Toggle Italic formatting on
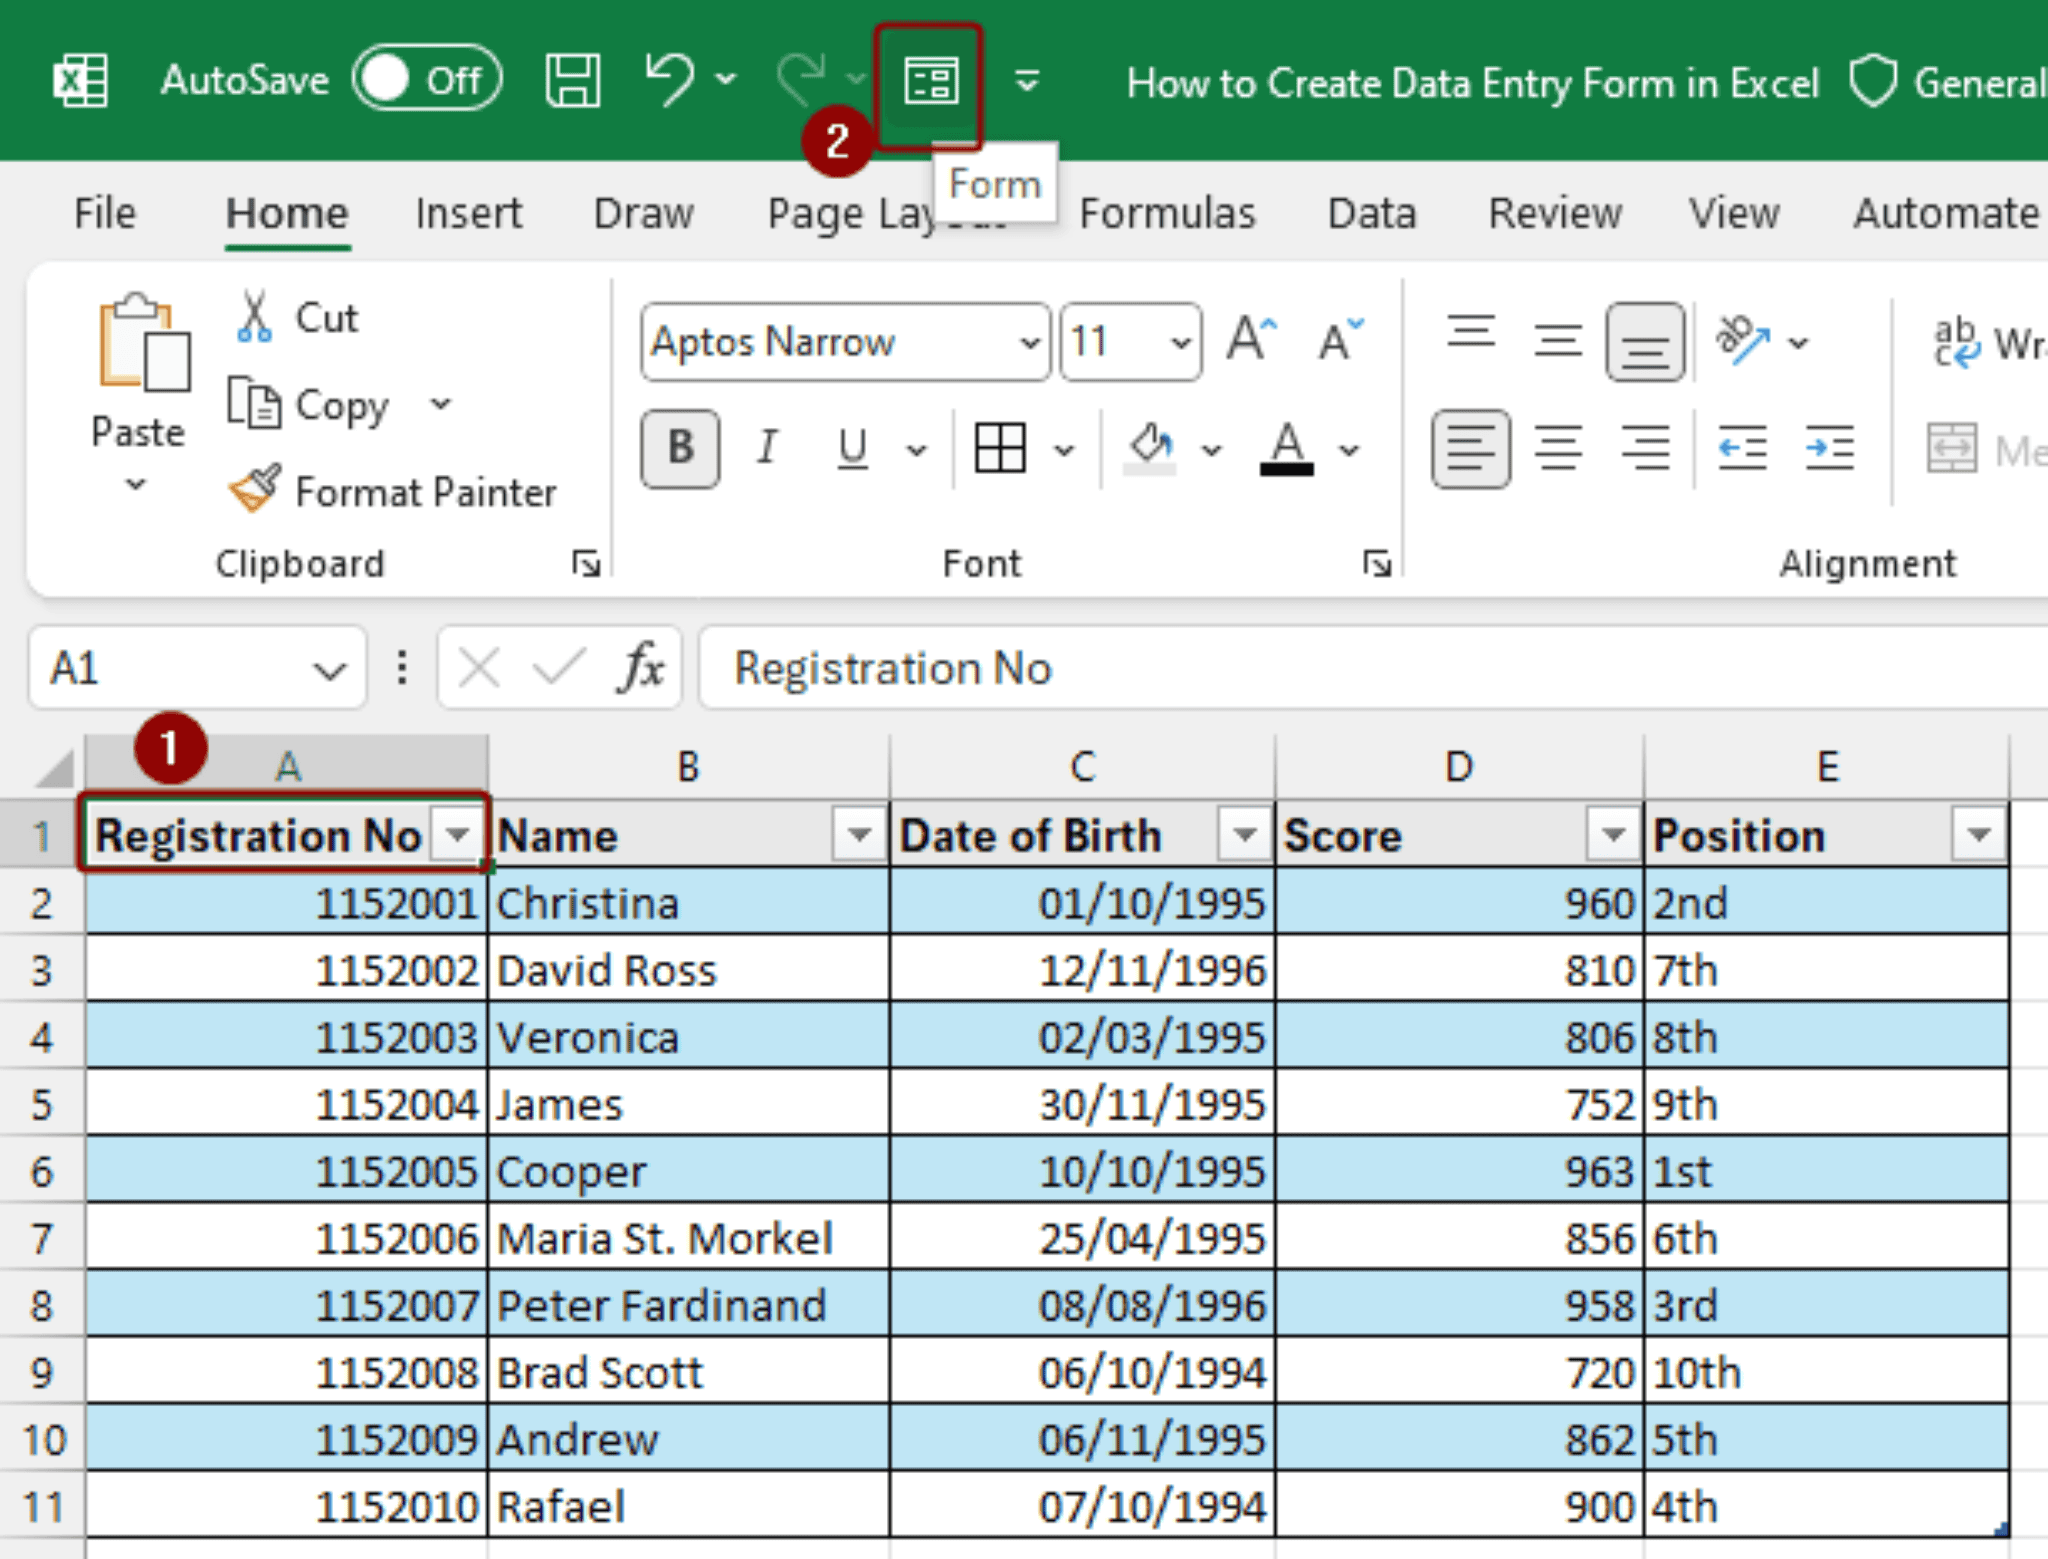 [767, 448]
